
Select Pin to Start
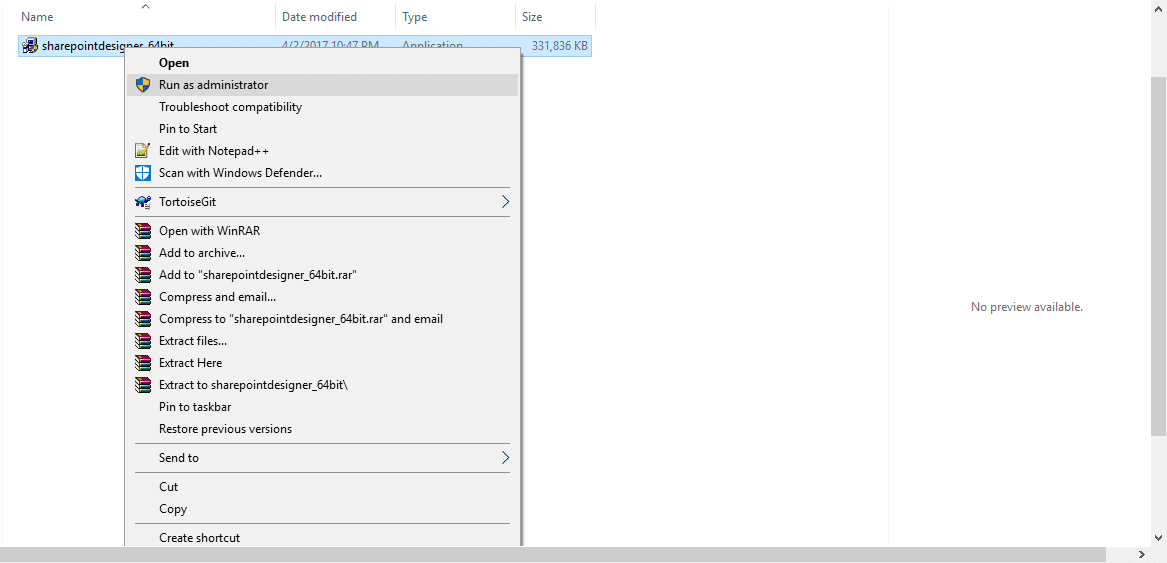(x=322, y=129)
